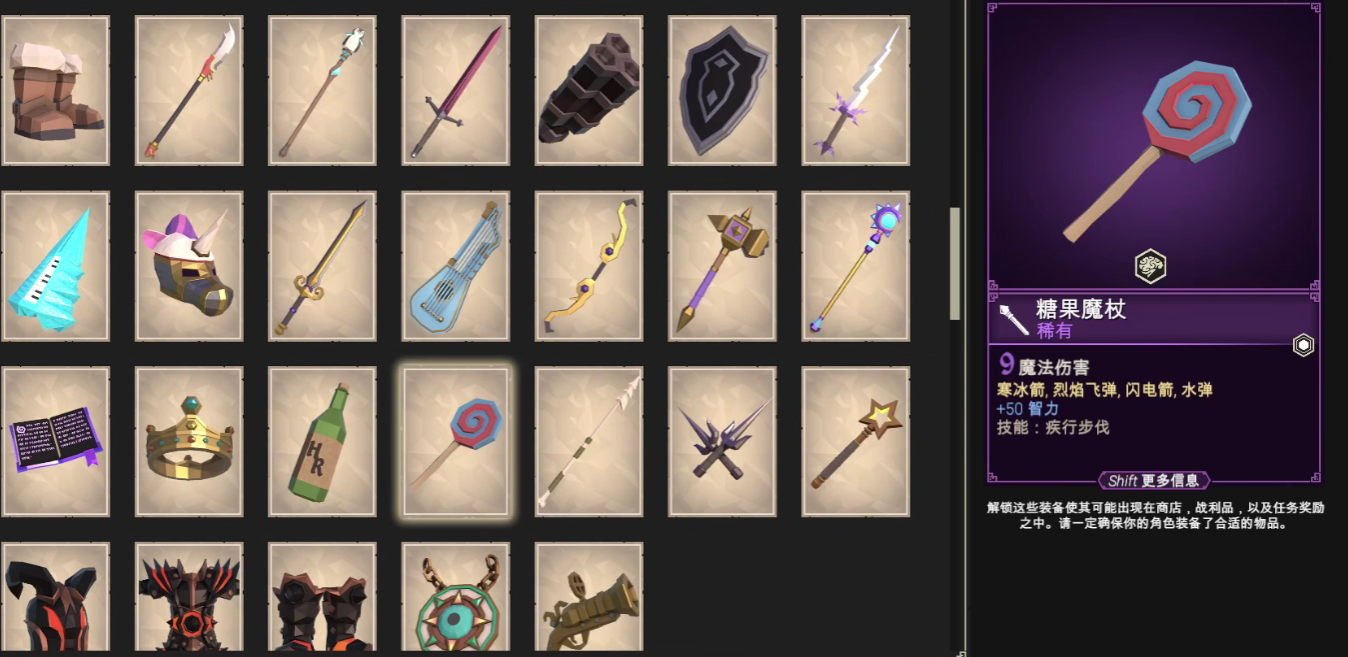Pick the lightning blade sword card
1348x657 pixels.
point(856,90)
